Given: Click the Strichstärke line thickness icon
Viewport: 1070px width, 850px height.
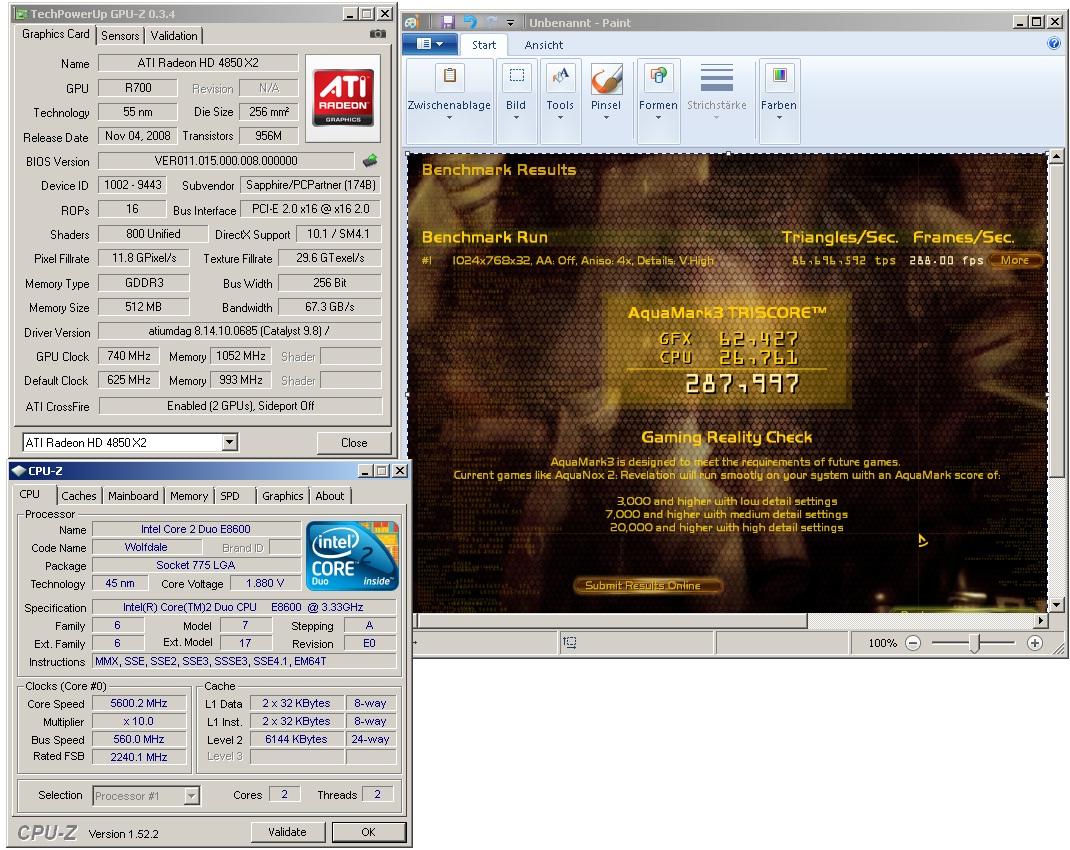Looking at the screenshot, I should click(x=717, y=77).
